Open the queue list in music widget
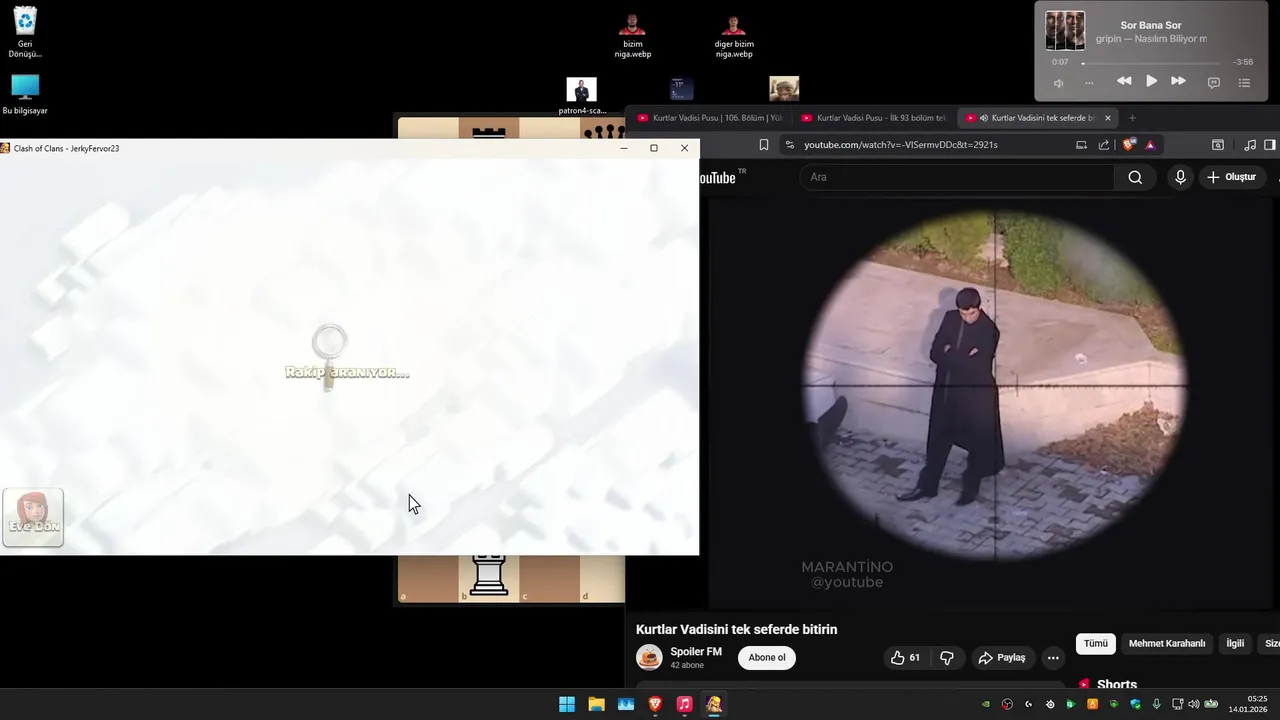The image size is (1280, 720). (x=1244, y=83)
